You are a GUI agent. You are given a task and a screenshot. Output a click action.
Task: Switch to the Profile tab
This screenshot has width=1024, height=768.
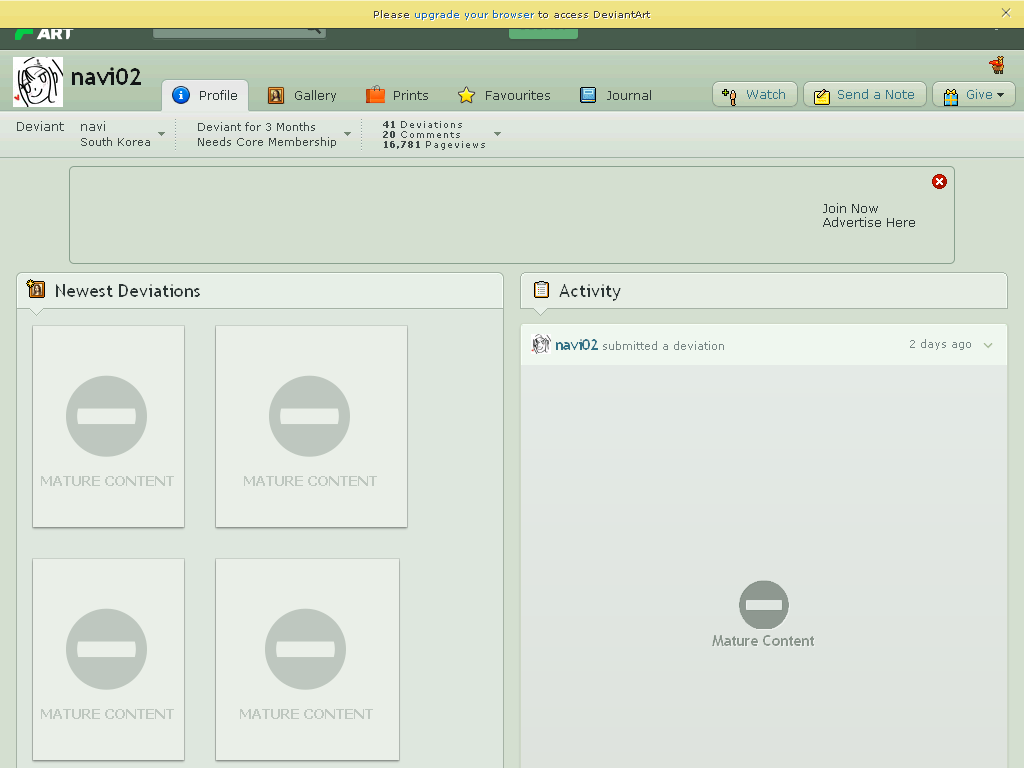click(x=205, y=95)
